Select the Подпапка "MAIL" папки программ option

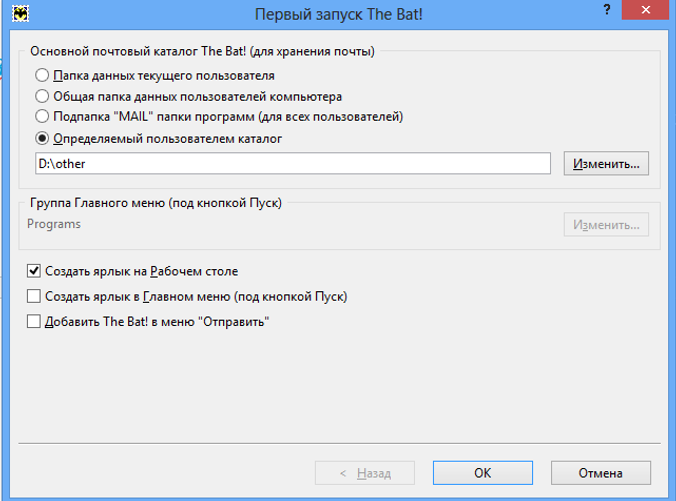[42, 117]
